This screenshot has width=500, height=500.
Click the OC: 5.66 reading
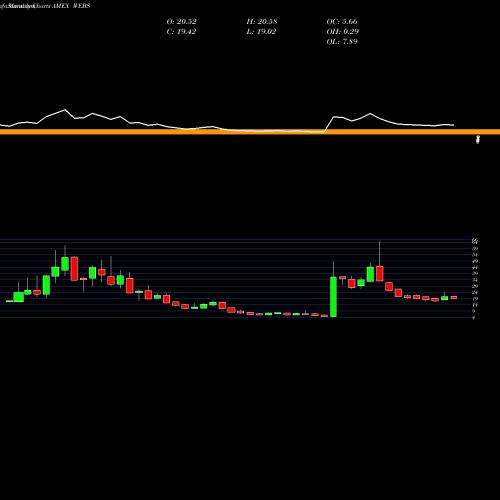tap(342, 22)
